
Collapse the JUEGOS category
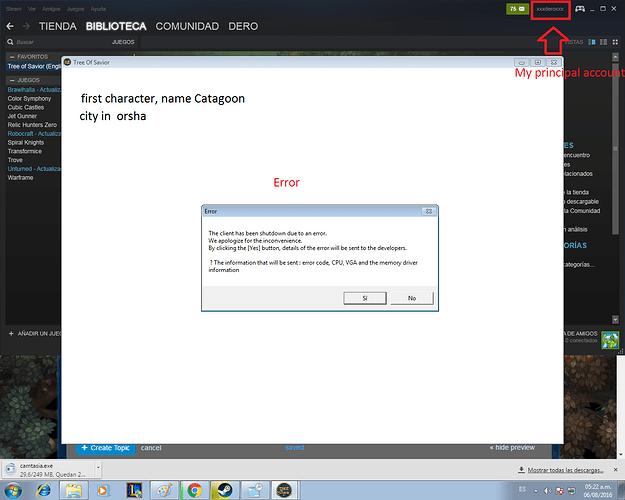point(10,79)
